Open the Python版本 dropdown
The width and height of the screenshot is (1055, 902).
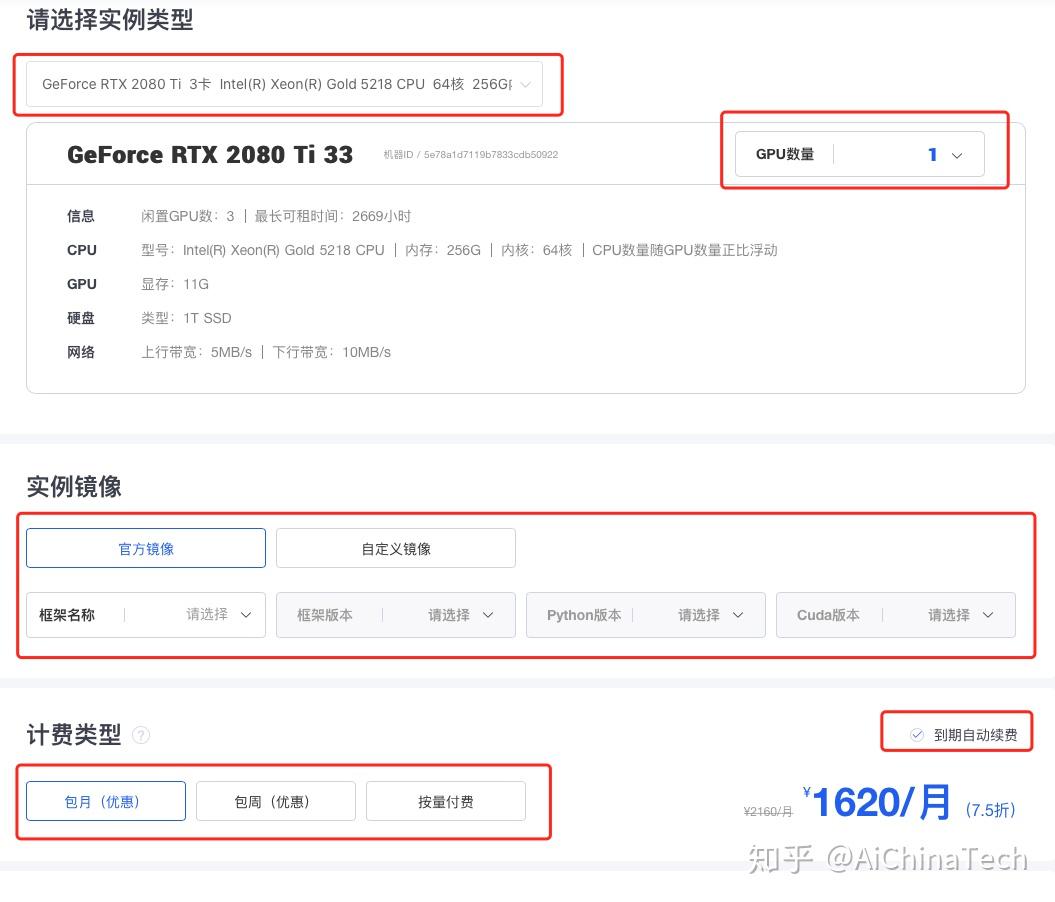[x=645, y=614]
